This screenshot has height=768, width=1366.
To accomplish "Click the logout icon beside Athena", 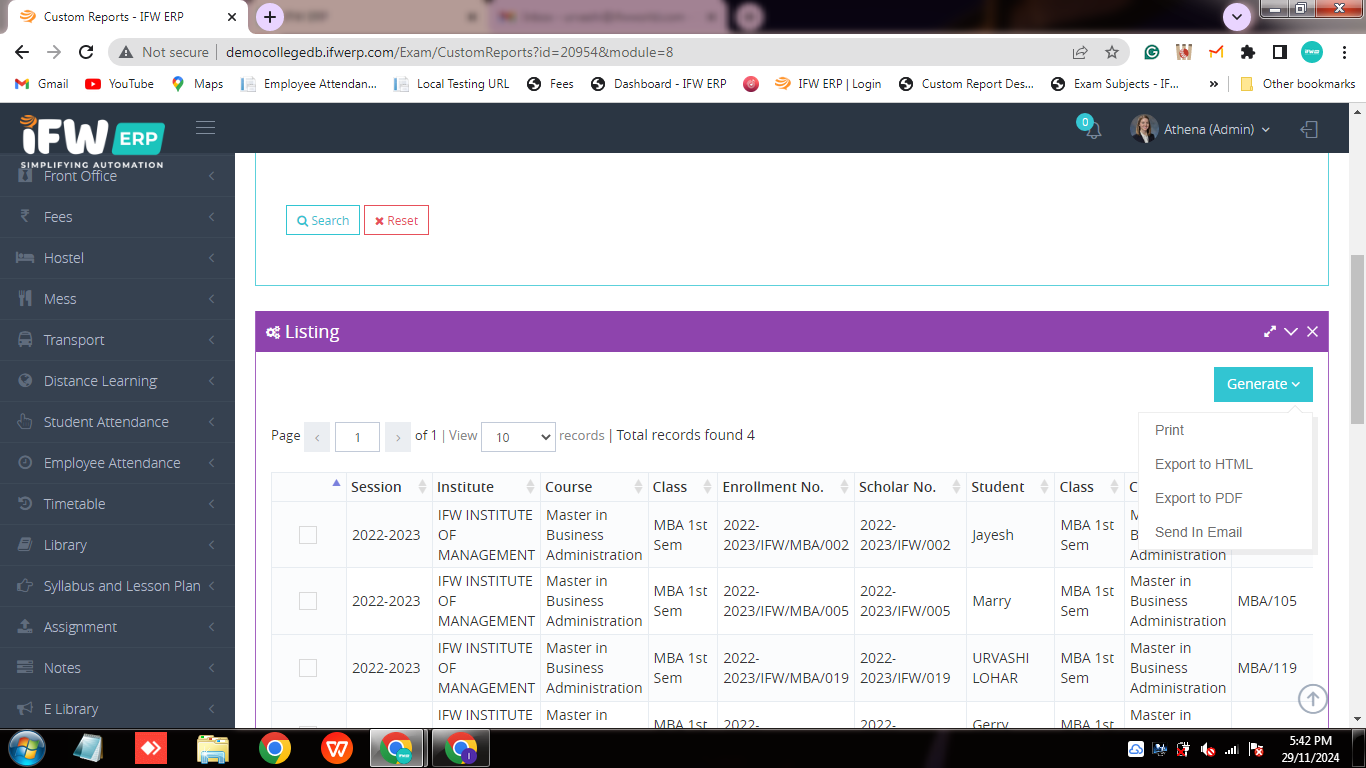I will 1308,129.
